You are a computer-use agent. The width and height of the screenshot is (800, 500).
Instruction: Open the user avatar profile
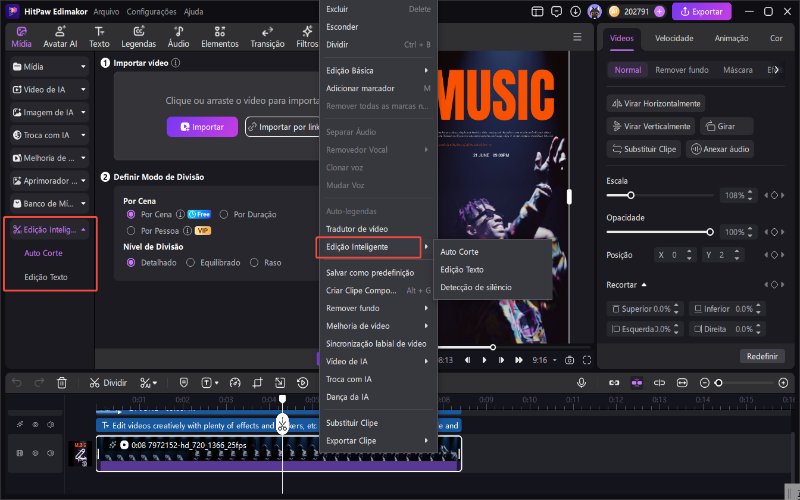pos(594,11)
